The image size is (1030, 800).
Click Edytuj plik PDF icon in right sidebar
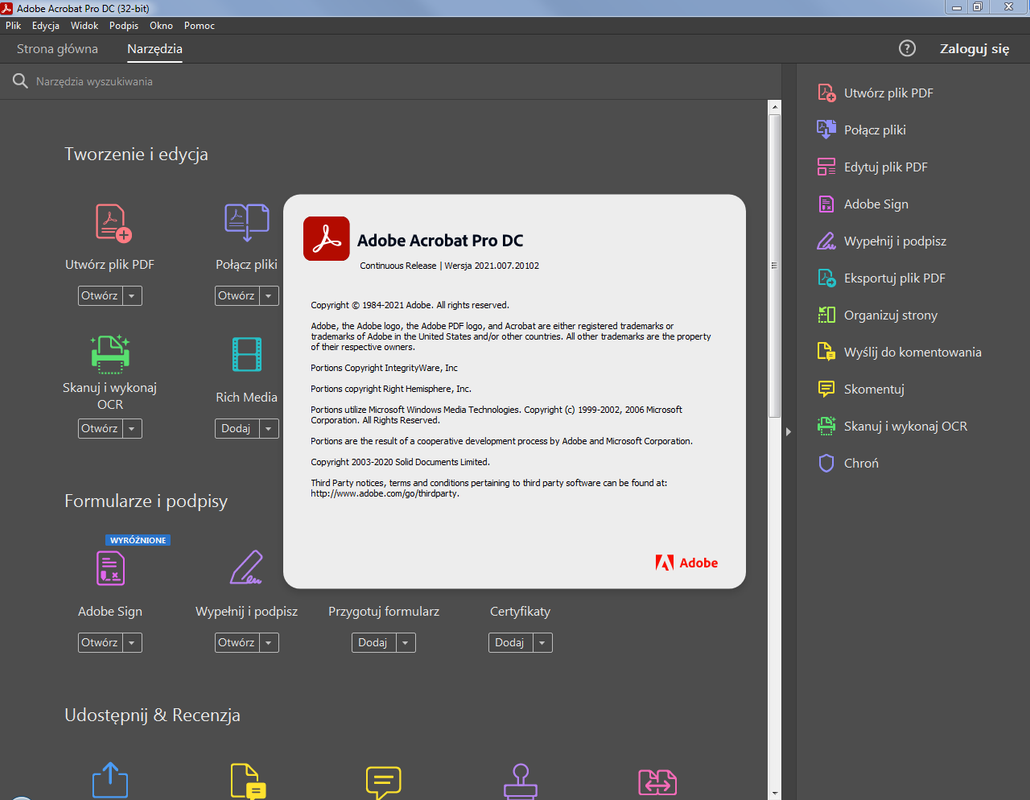(x=826, y=167)
